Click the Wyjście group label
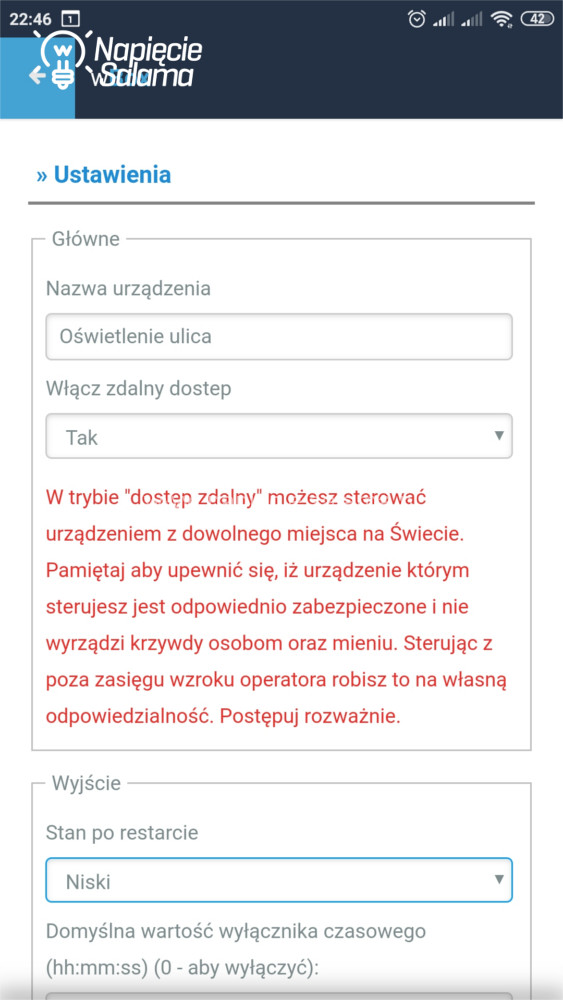This screenshot has width=563, height=1000. coord(85,783)
